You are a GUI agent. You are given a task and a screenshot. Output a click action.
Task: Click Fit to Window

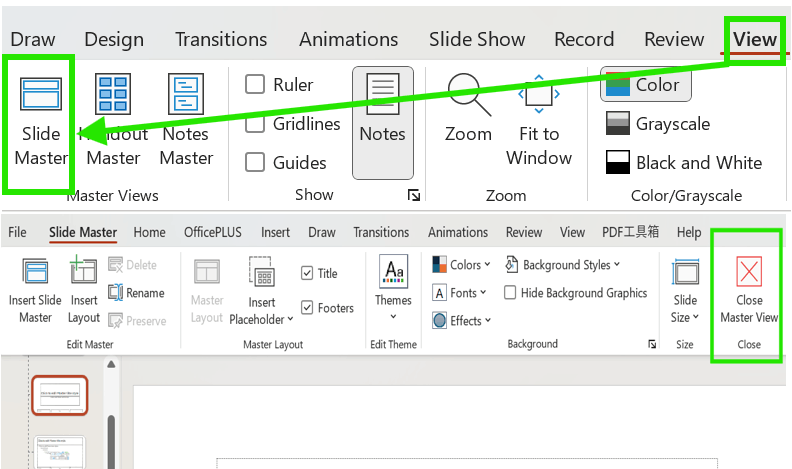pos(539,121)
